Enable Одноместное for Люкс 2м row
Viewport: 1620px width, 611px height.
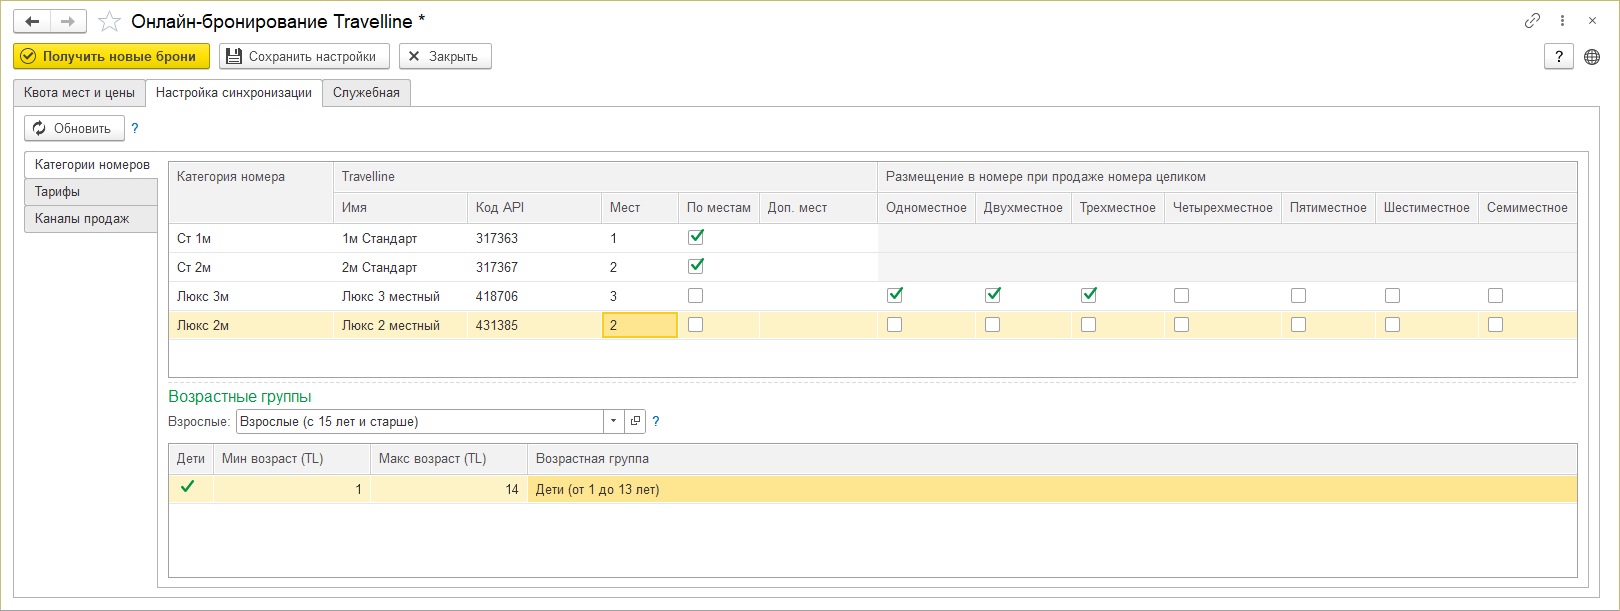coord(894,324)
